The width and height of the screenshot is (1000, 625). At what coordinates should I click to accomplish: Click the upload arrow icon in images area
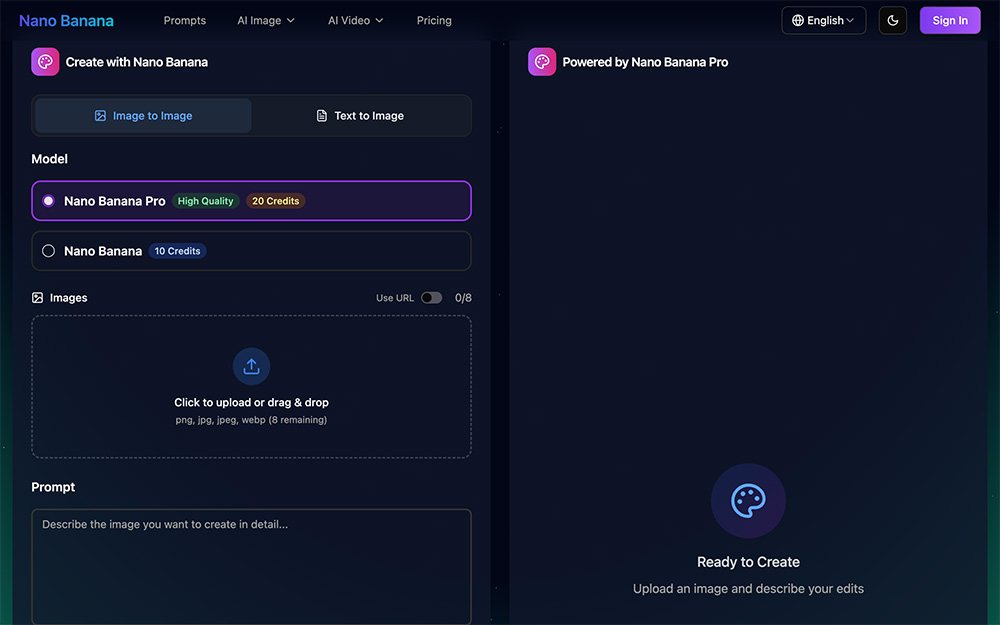coord(251,366)
